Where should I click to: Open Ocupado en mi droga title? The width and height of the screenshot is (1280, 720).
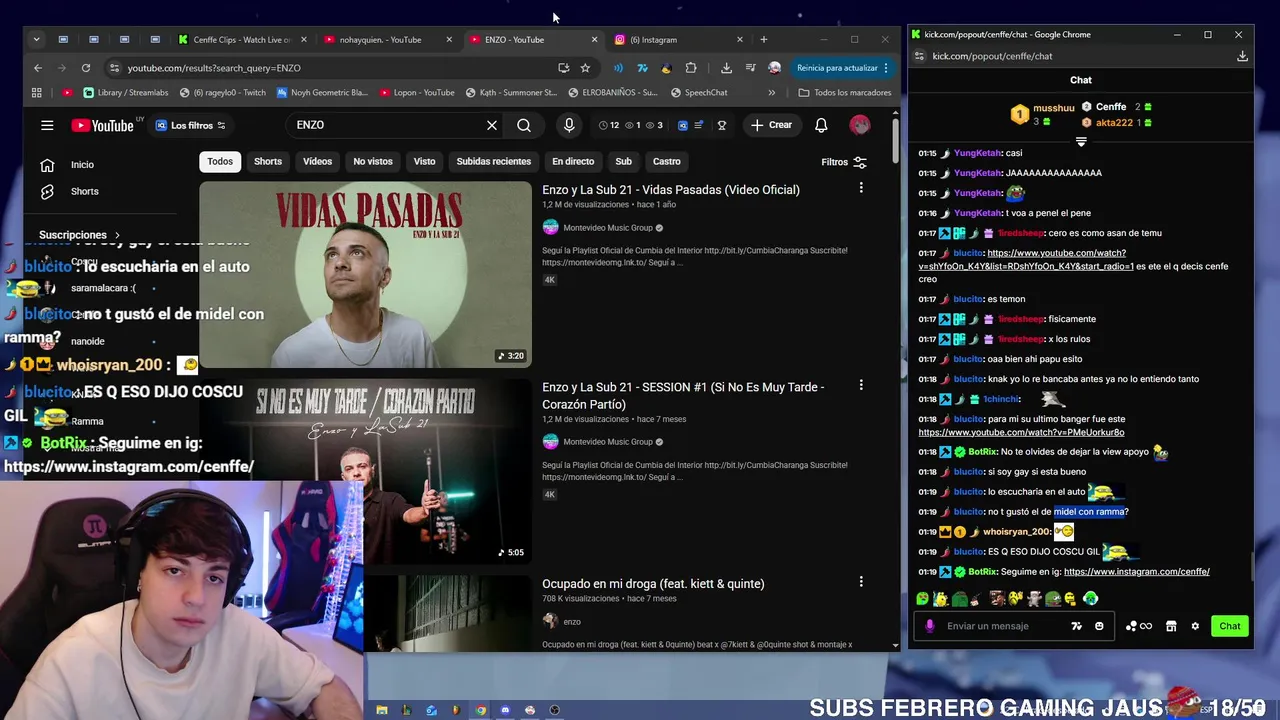pyautogui.click(x=653, y=584)
